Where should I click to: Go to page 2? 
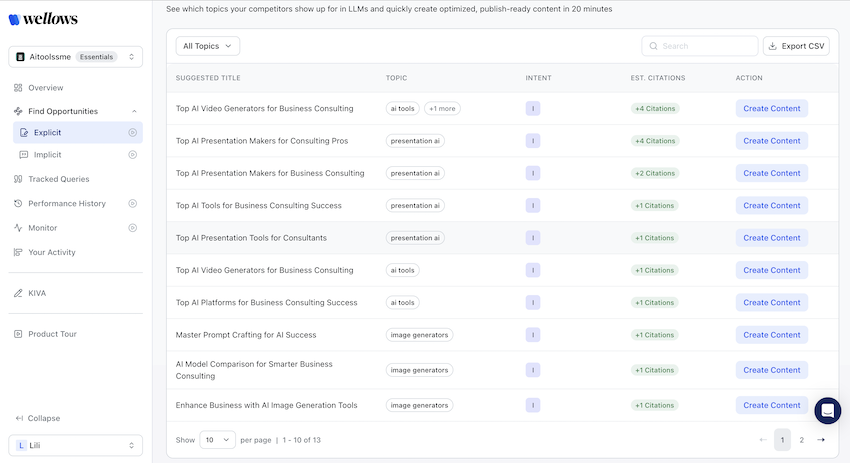click(801, 440)
